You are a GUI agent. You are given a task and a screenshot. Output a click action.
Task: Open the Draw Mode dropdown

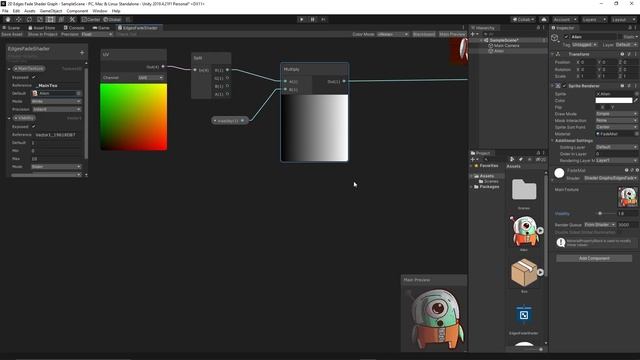(616, 114)
